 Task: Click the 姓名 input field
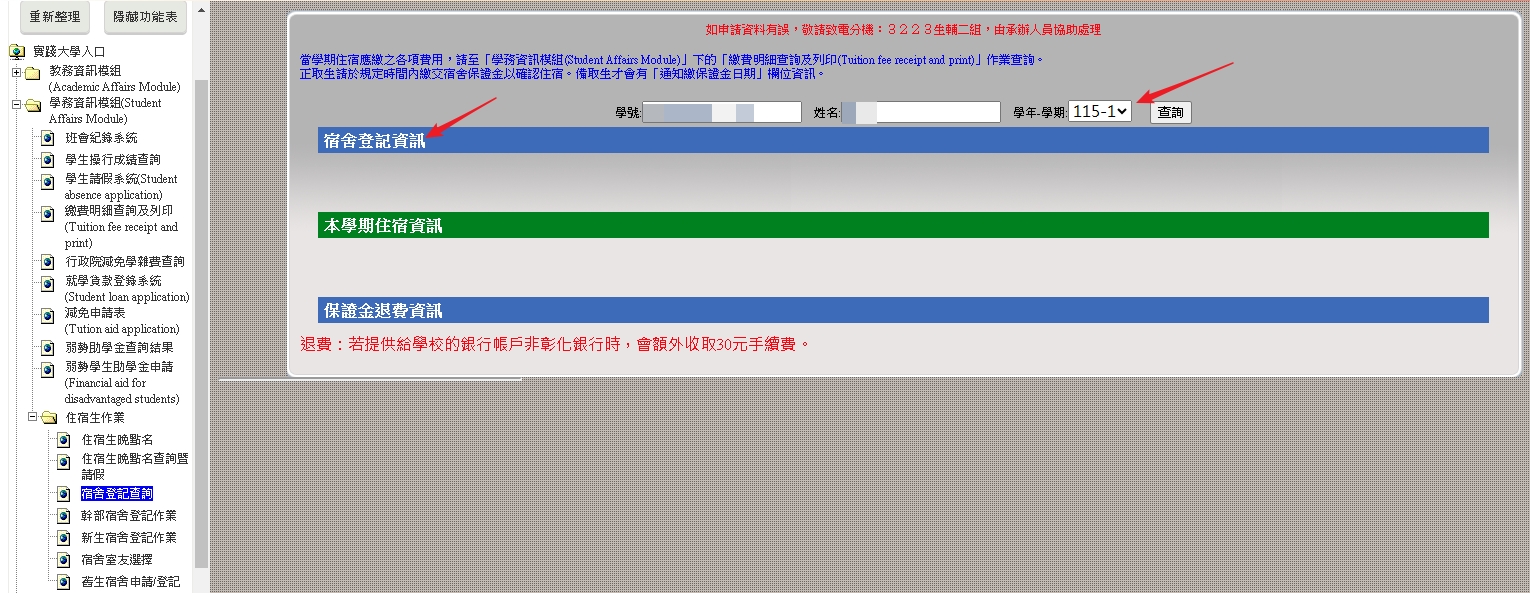coord(920,112)
